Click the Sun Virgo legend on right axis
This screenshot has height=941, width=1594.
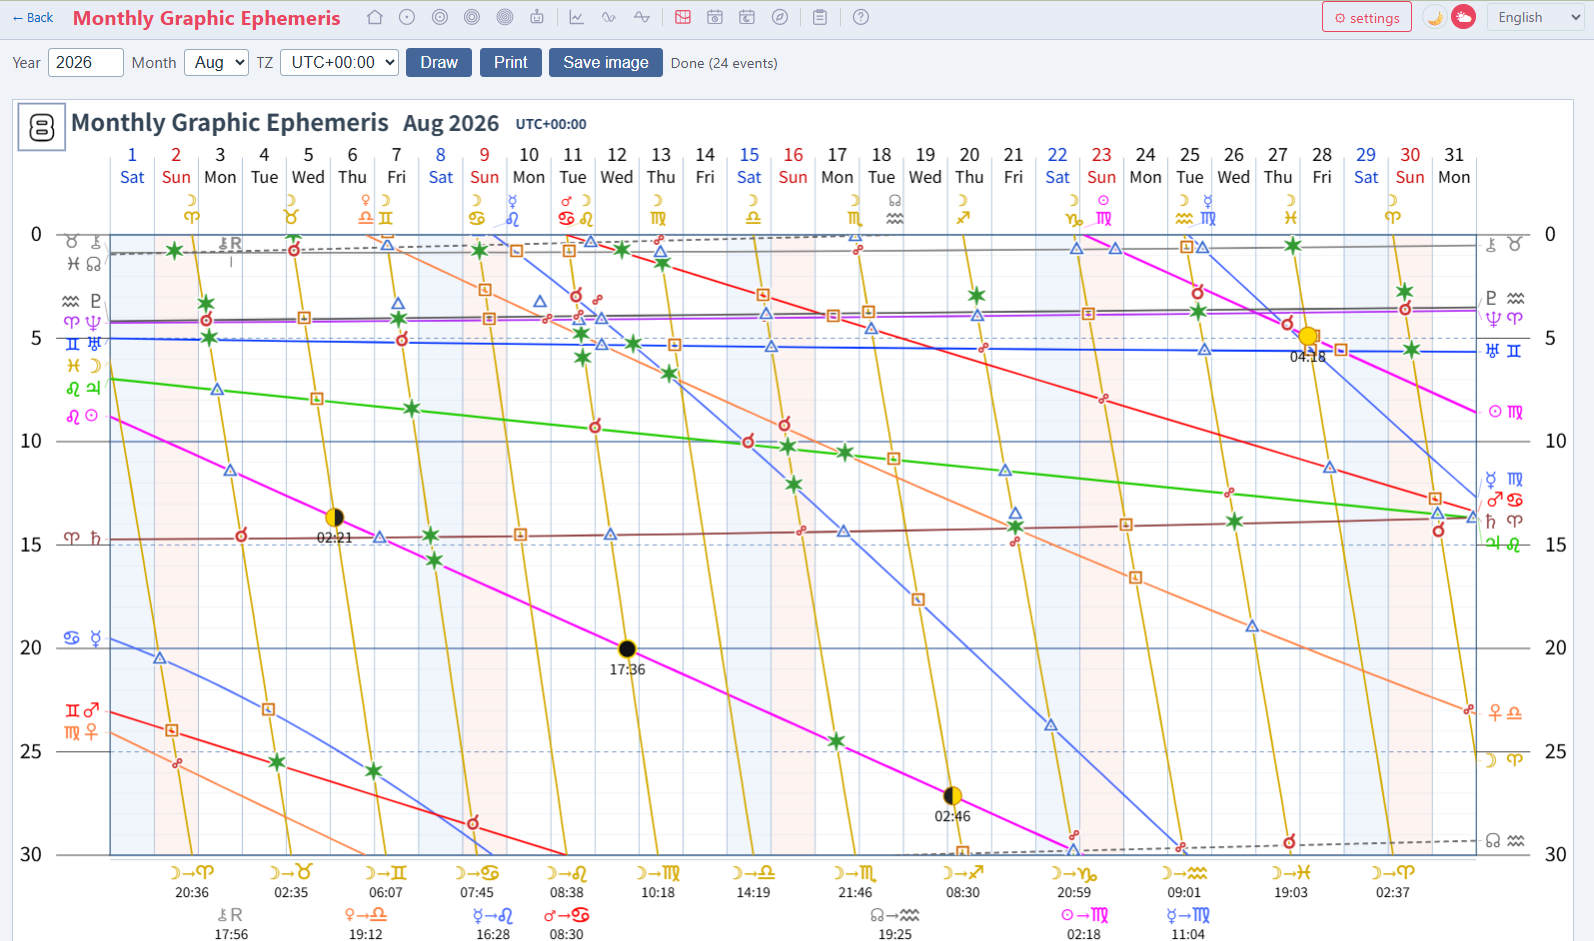pos(1505,411)
